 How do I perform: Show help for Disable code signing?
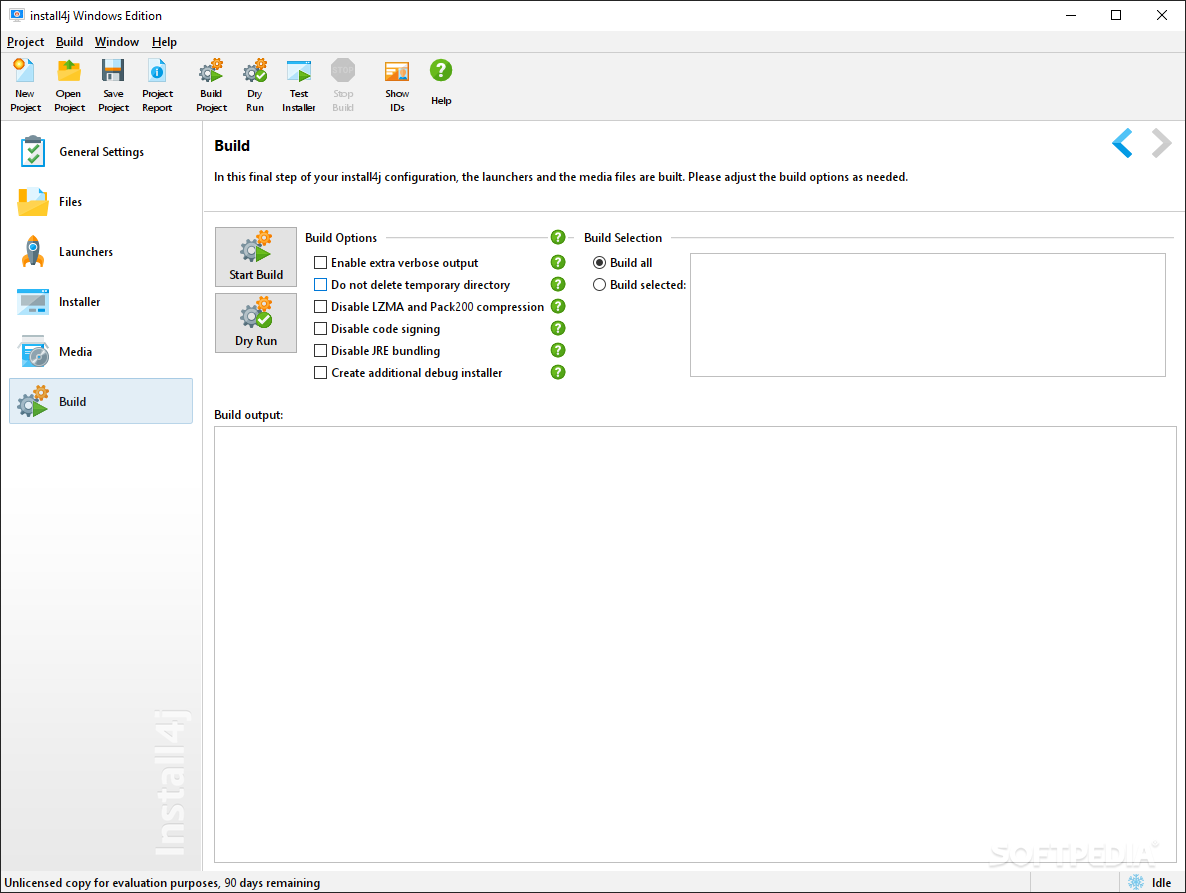pyautogui.click(x=558, y=328)
